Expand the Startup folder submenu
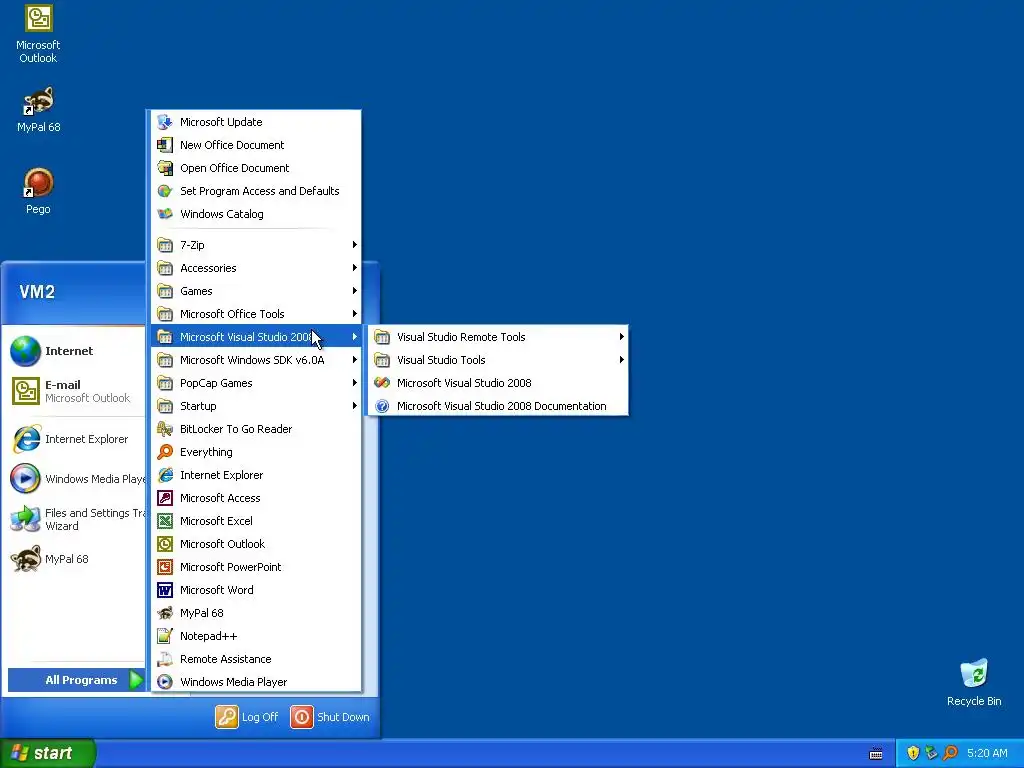Image resolution: width=1024 pixels, height=768 pixels. click(x=256, y=406)
